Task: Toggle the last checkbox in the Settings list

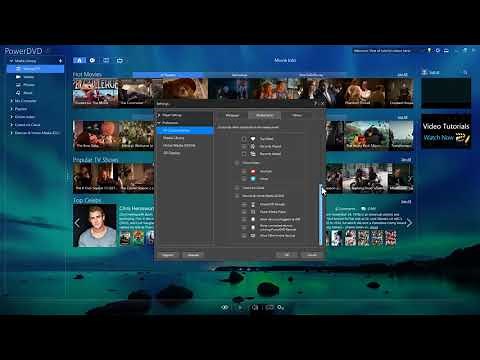Action: [244, 236]
